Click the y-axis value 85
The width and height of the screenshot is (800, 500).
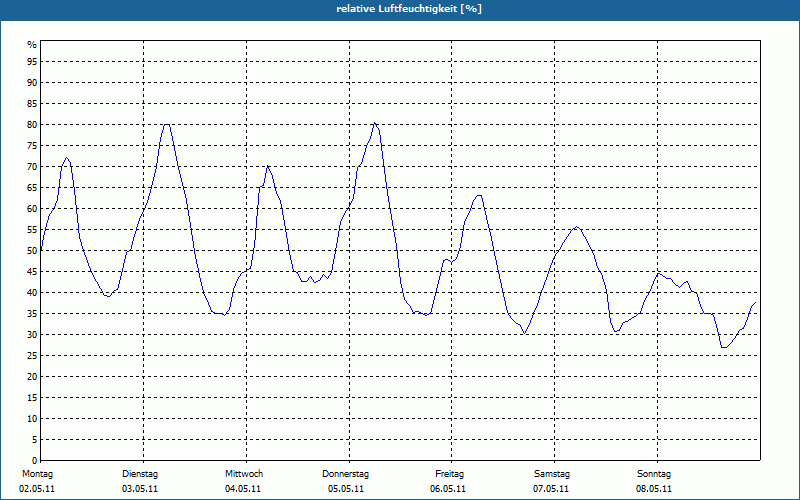32,104
